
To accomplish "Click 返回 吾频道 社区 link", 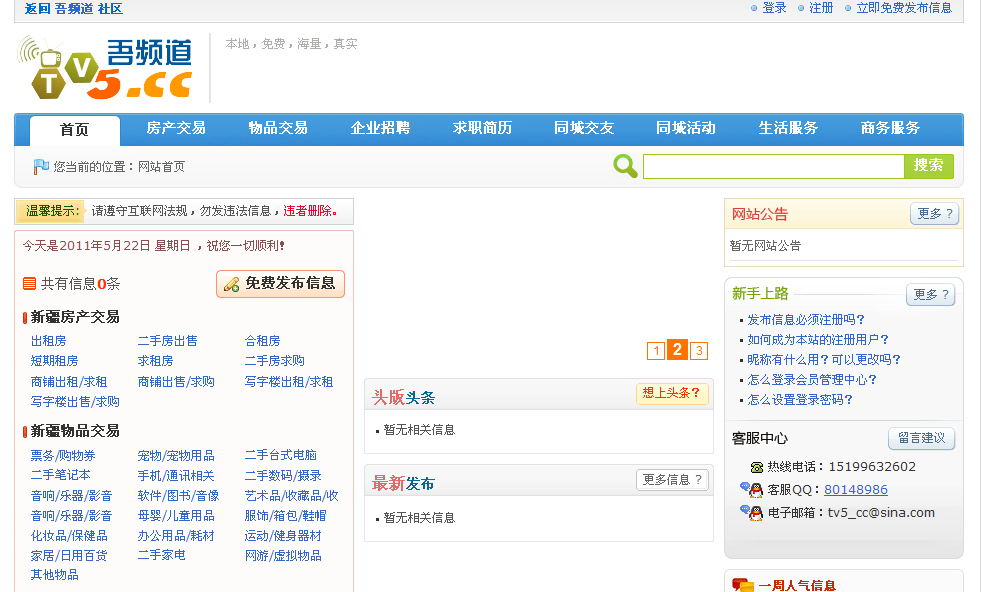I will [74, 9].
